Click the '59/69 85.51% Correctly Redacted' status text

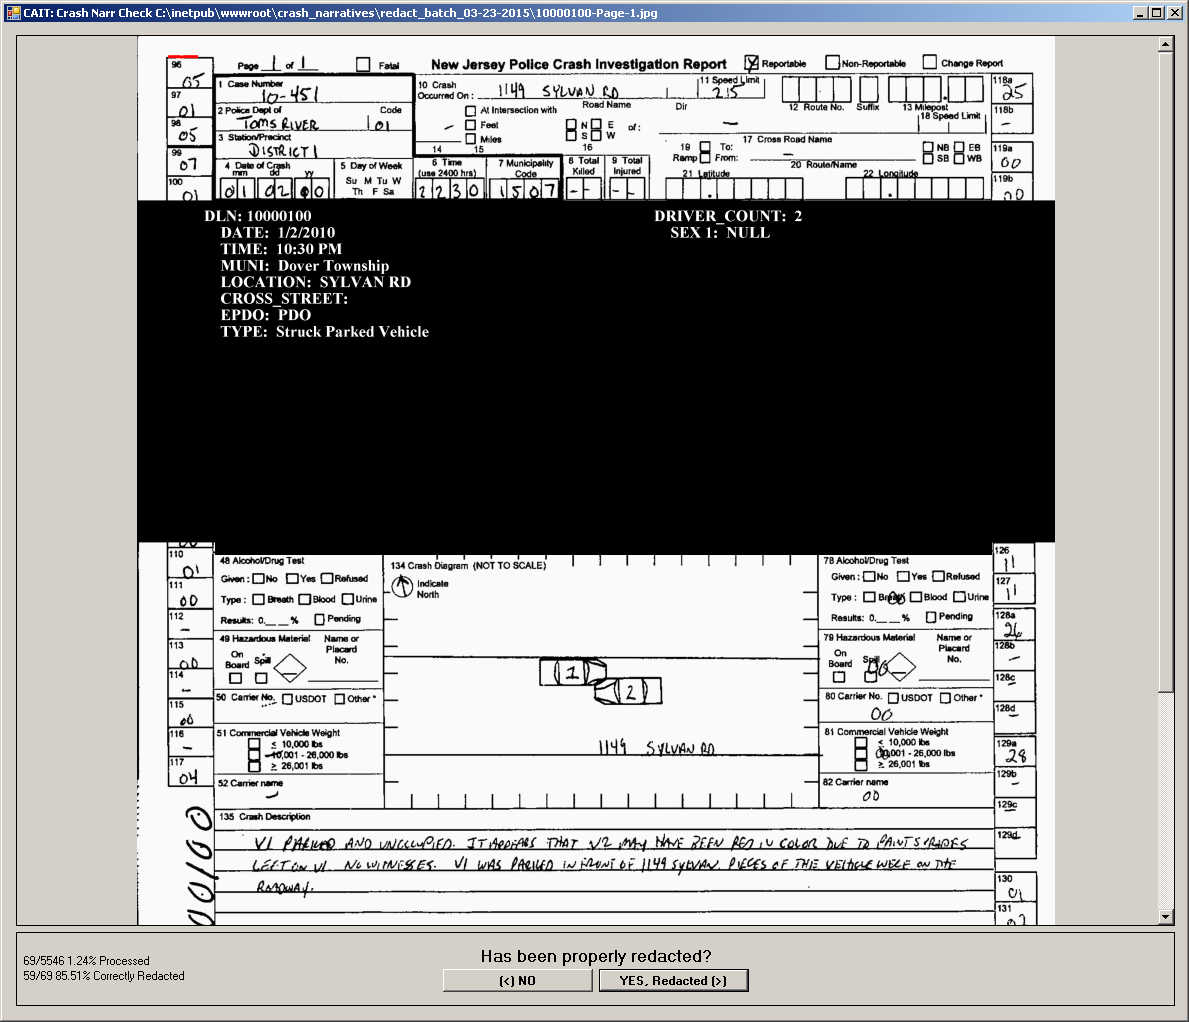click(x=104, y=976)
